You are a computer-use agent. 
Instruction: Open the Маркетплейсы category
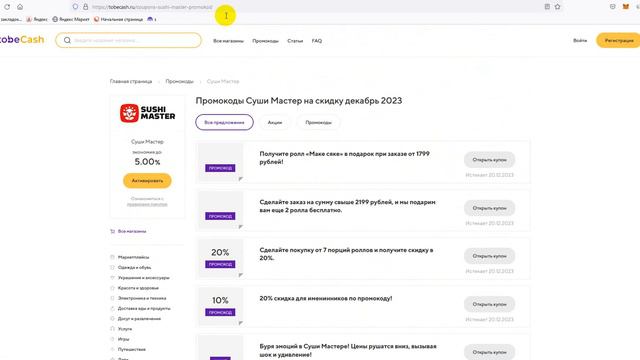click(x=133, y=257)
